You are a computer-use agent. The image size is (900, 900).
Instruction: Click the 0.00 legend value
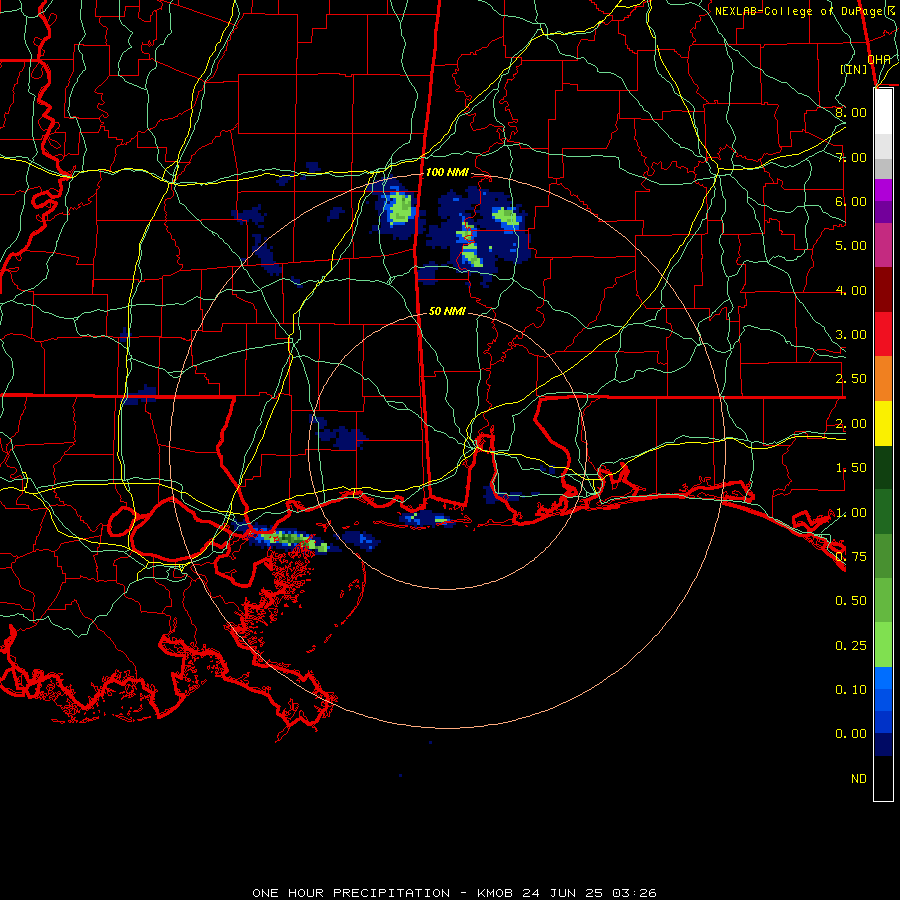[x=851, y=734]
